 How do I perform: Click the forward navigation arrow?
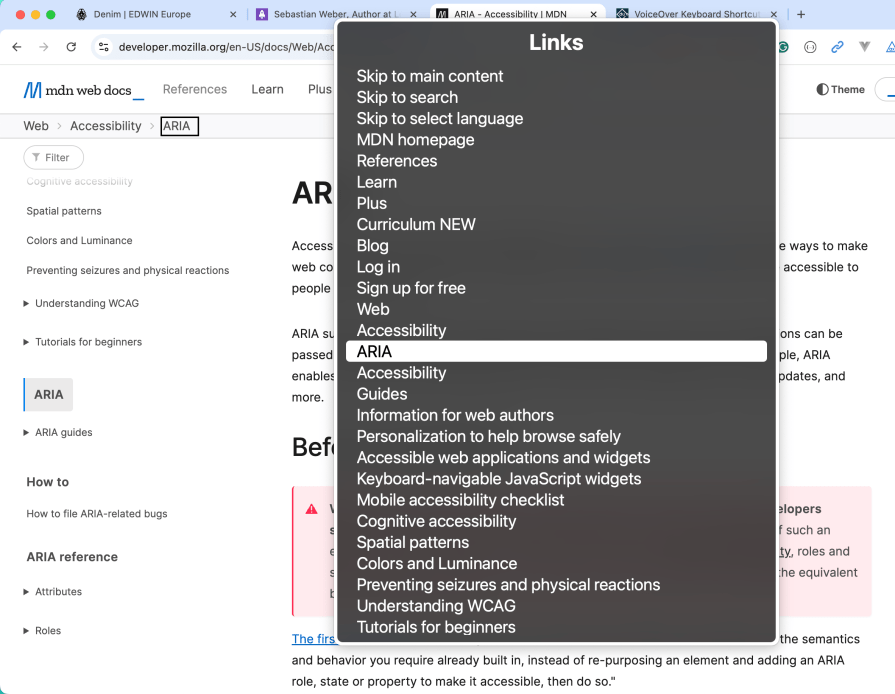(x=43, y=46)
